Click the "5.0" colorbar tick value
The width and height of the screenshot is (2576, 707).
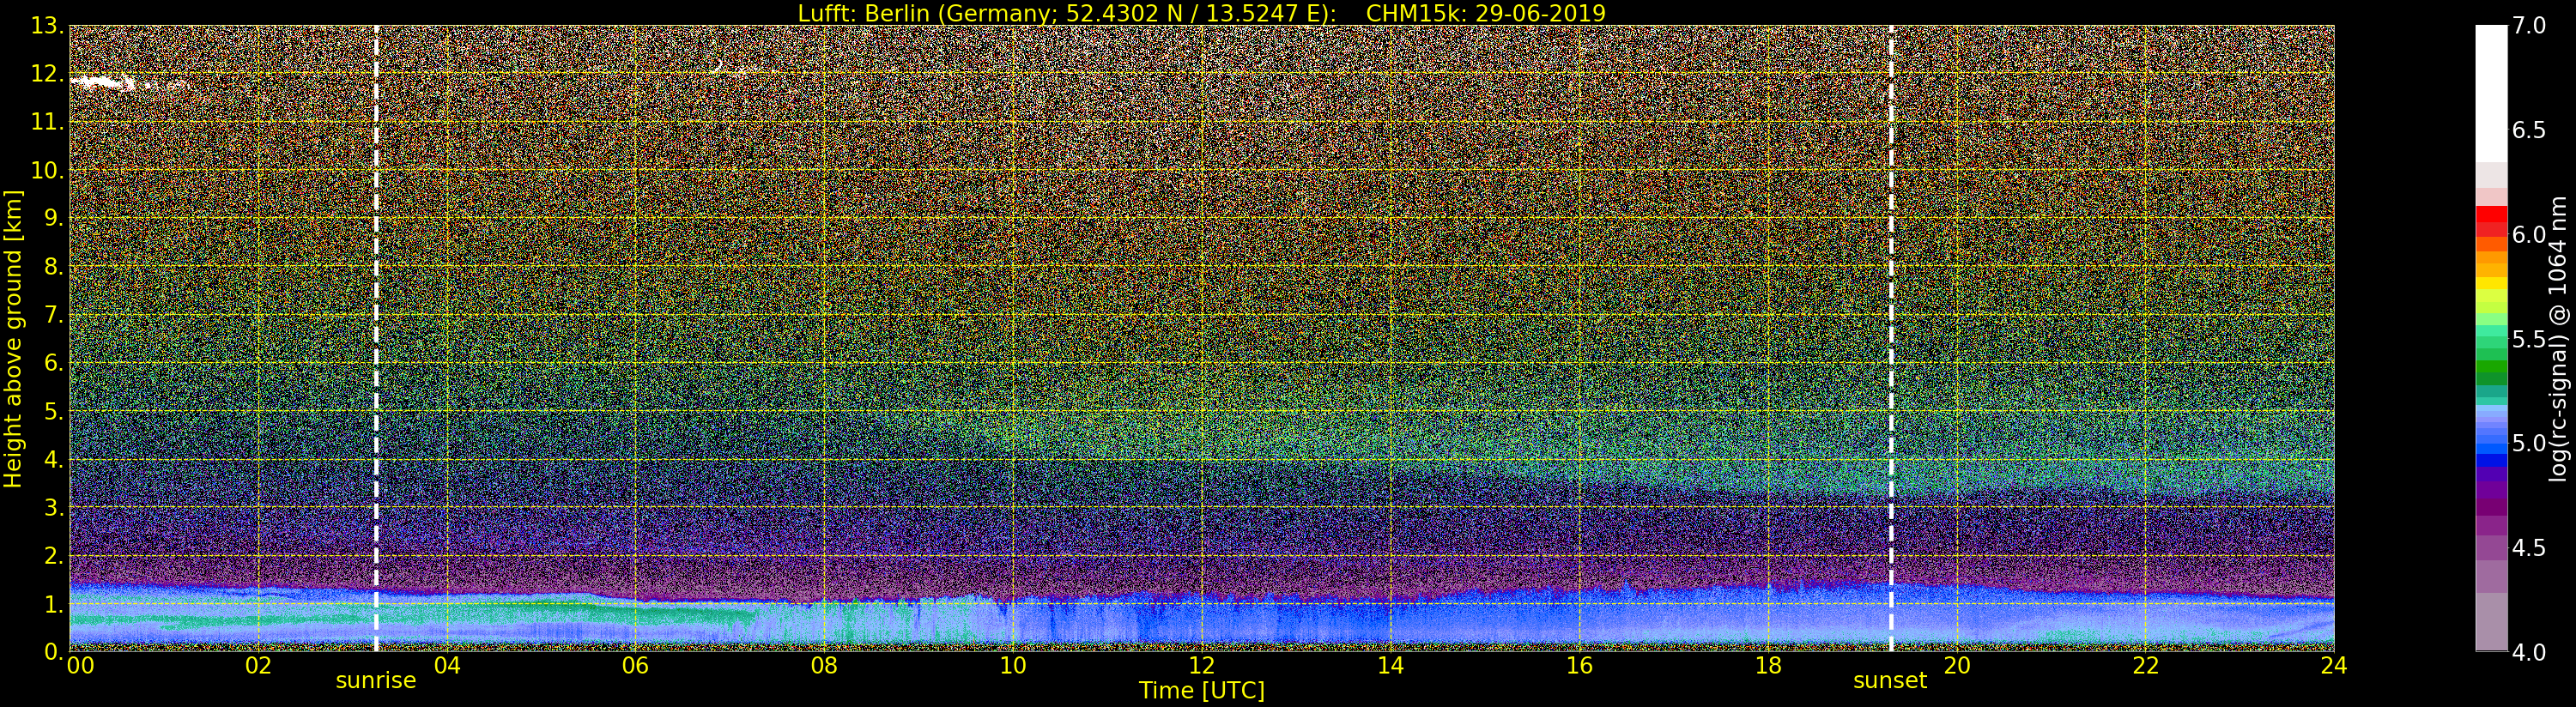point(2529,443)
